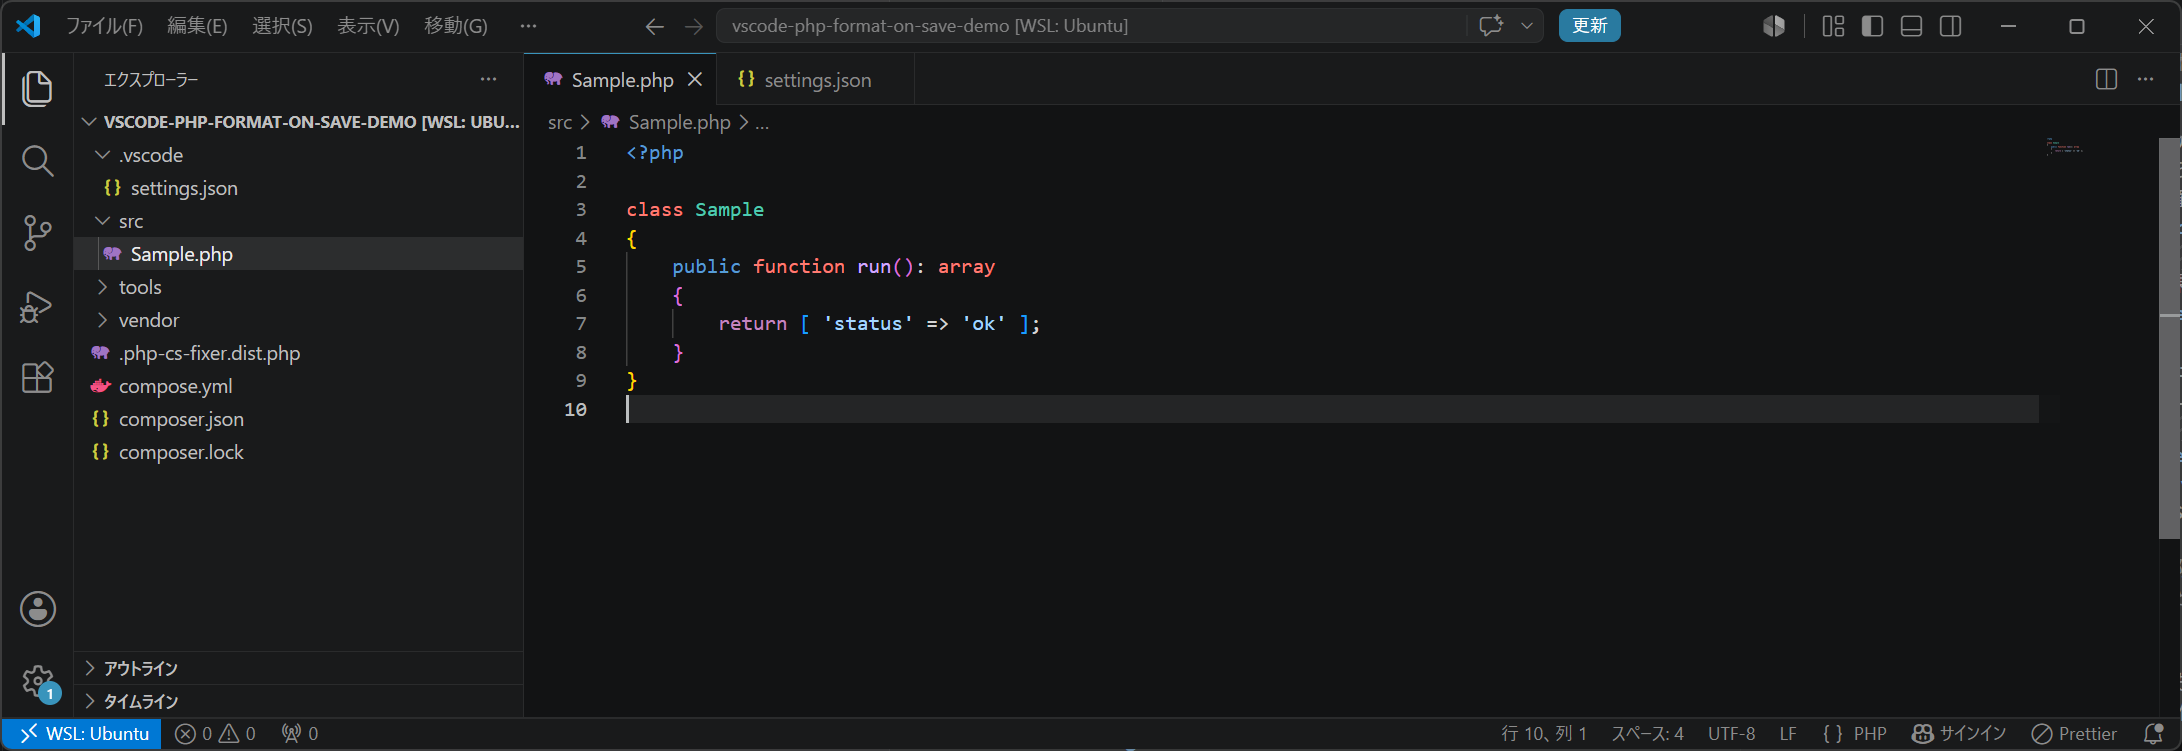
Task: Open Explorer views and more actions ellipsis
Action: coord(488,79)
